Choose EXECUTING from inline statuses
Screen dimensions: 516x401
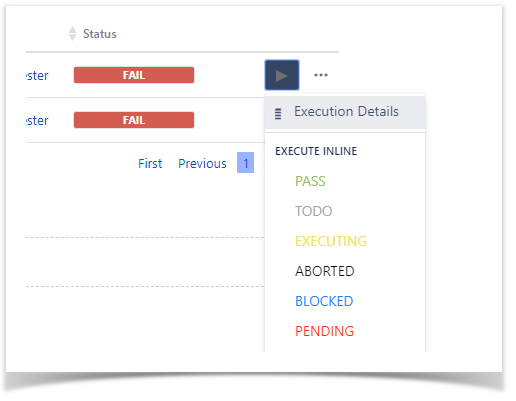pos(331,241)
